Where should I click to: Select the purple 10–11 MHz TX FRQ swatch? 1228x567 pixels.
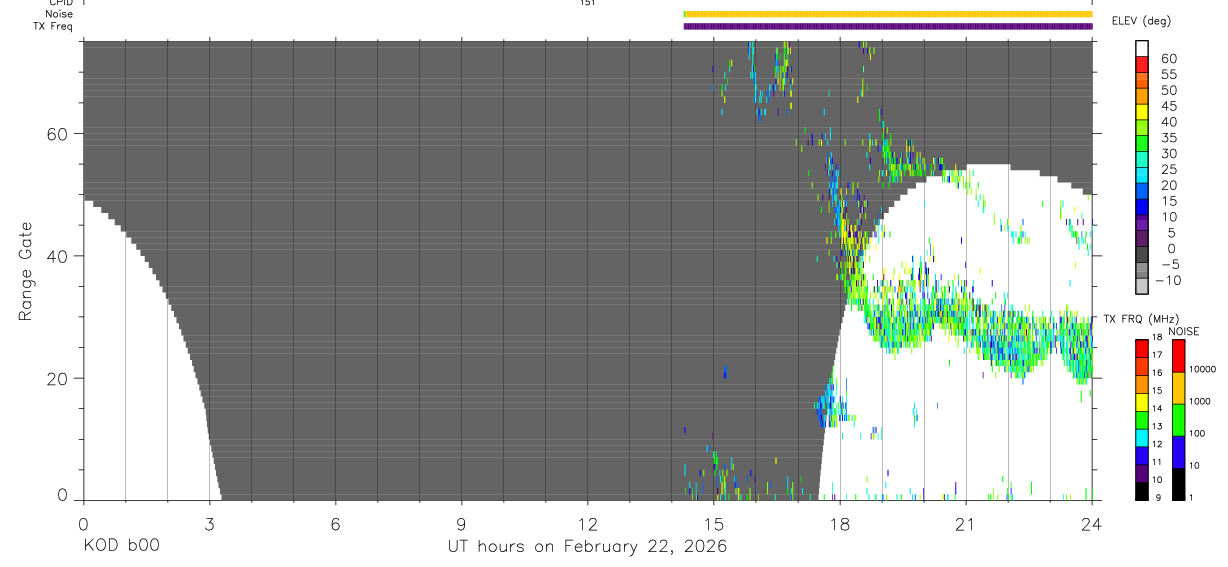1141,473
